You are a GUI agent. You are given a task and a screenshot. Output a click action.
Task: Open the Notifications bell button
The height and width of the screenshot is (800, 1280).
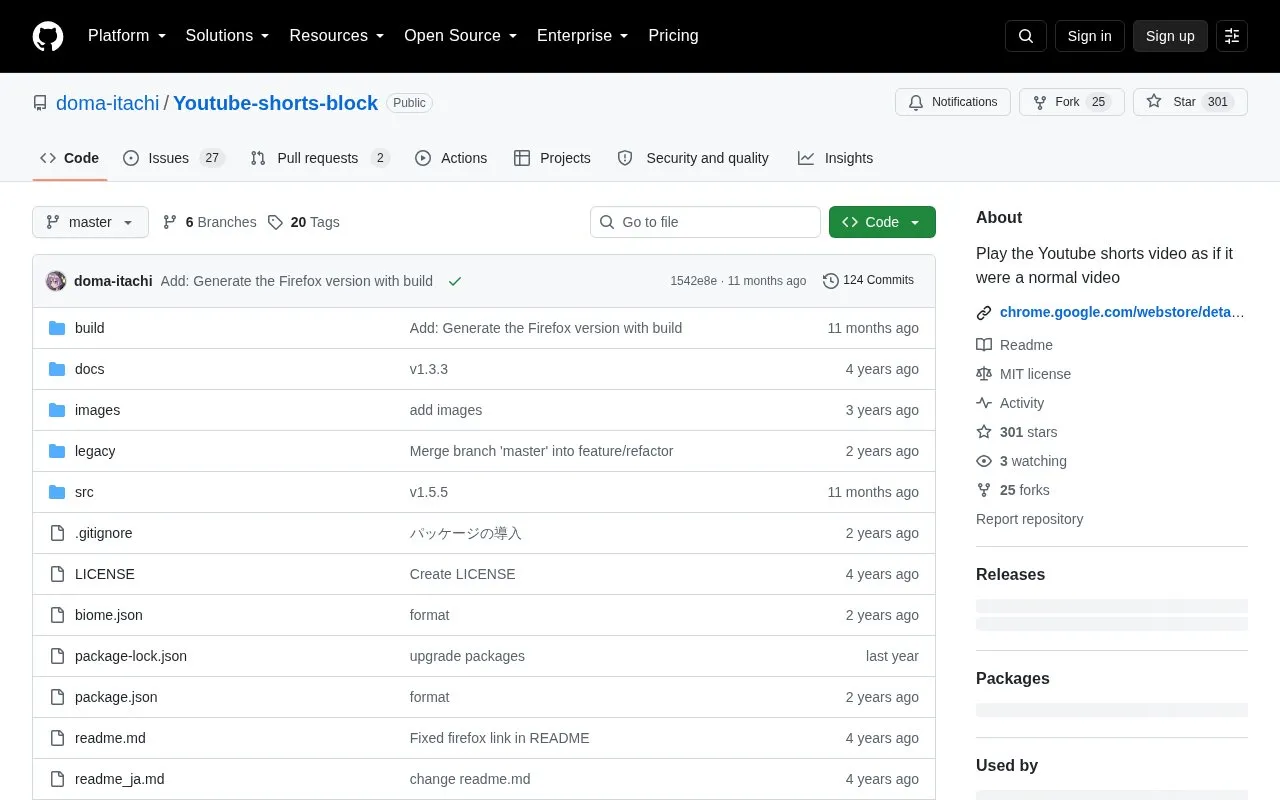point(953,102)
